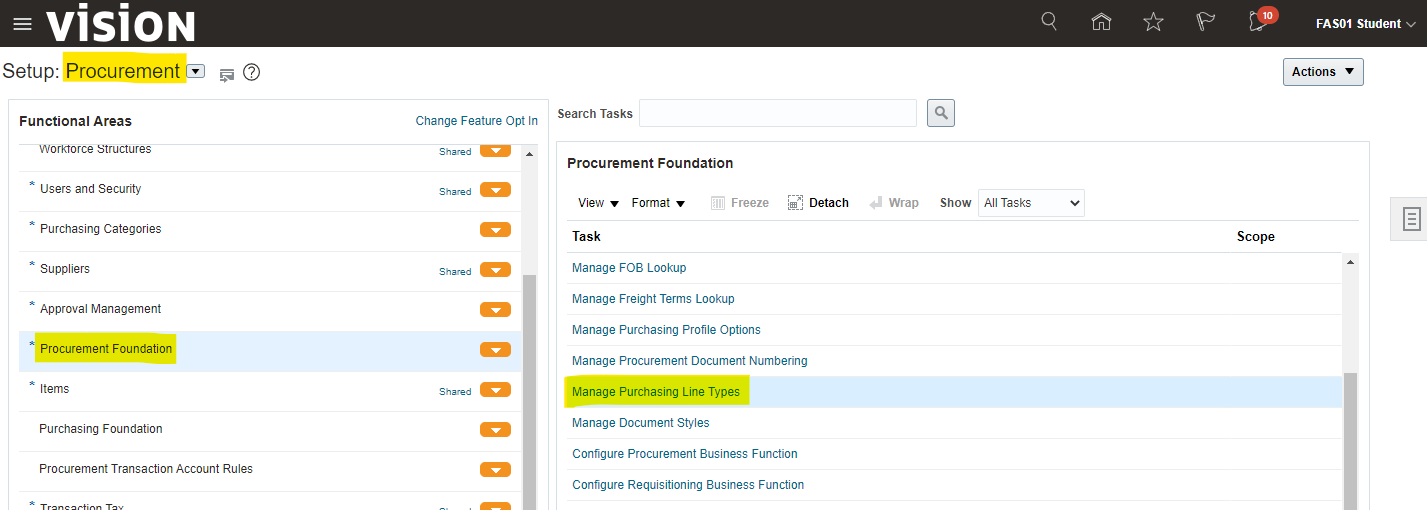The height and width of the screenshot is (510, 1427).
Task: Click the Search Tasks magnifier button
Action: [x=940, y=113]
